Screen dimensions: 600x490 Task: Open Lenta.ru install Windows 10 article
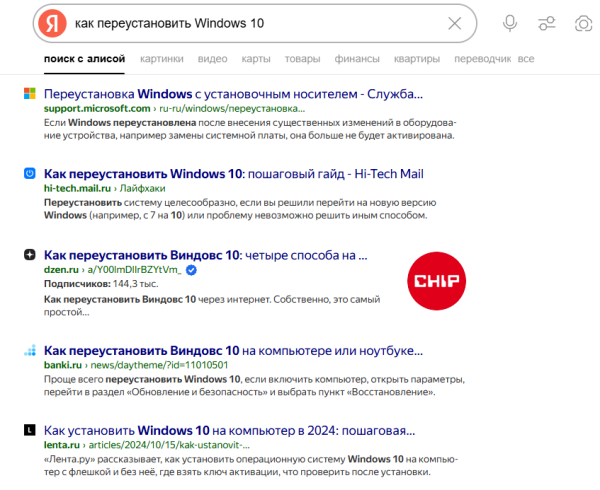[x=229, y=431]
